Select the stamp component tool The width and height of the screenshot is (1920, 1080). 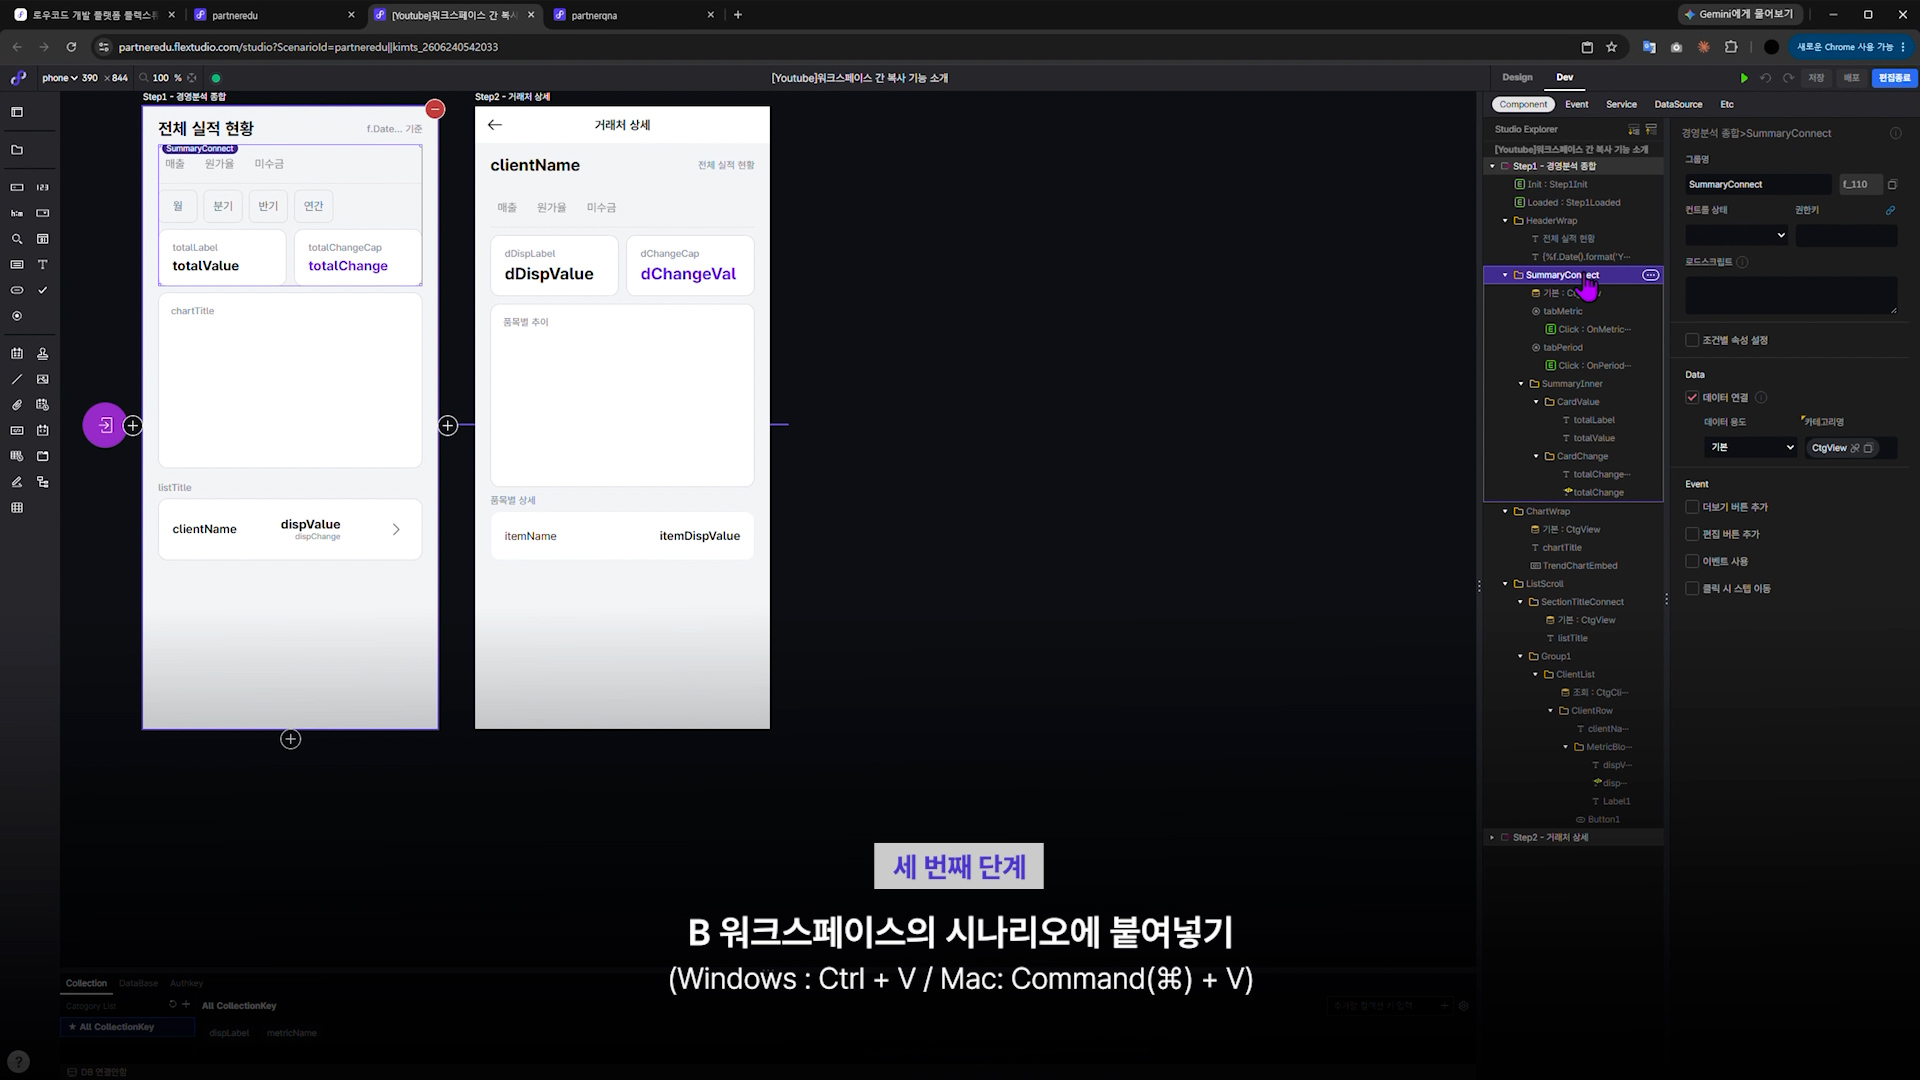click(42, 354)
